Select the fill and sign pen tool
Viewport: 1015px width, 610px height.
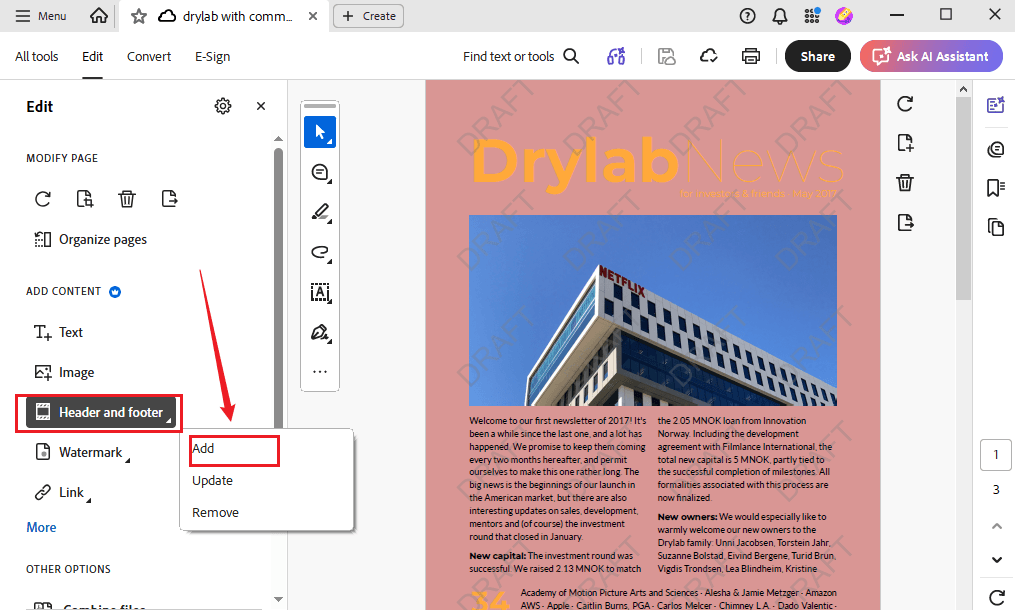[x=320, y=333]
